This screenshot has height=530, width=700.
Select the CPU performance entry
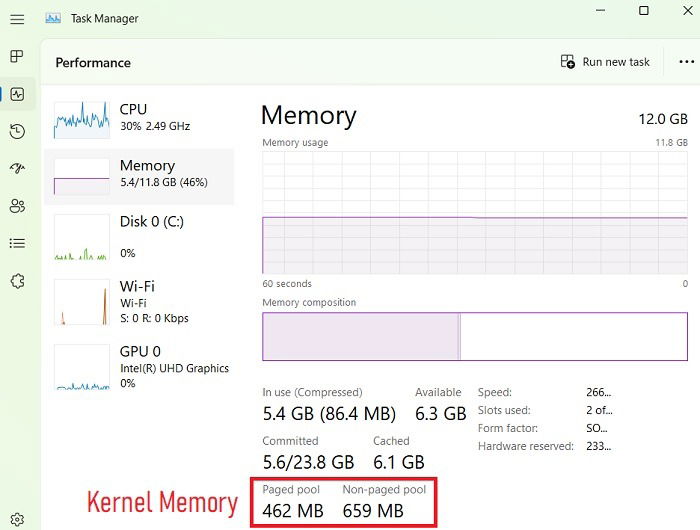pyautogui.click(x=138, y=118)
